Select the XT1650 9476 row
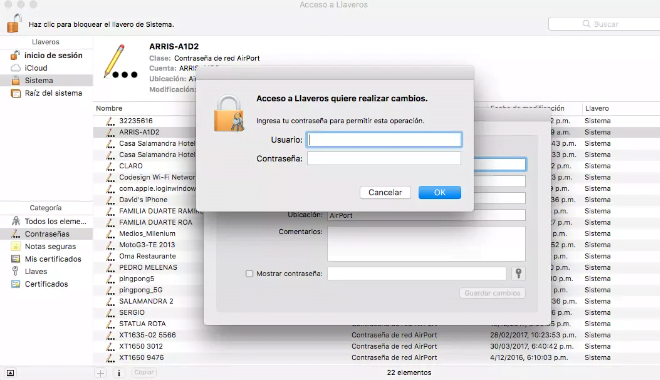This screenshot has width=660, height=380. 377,358
